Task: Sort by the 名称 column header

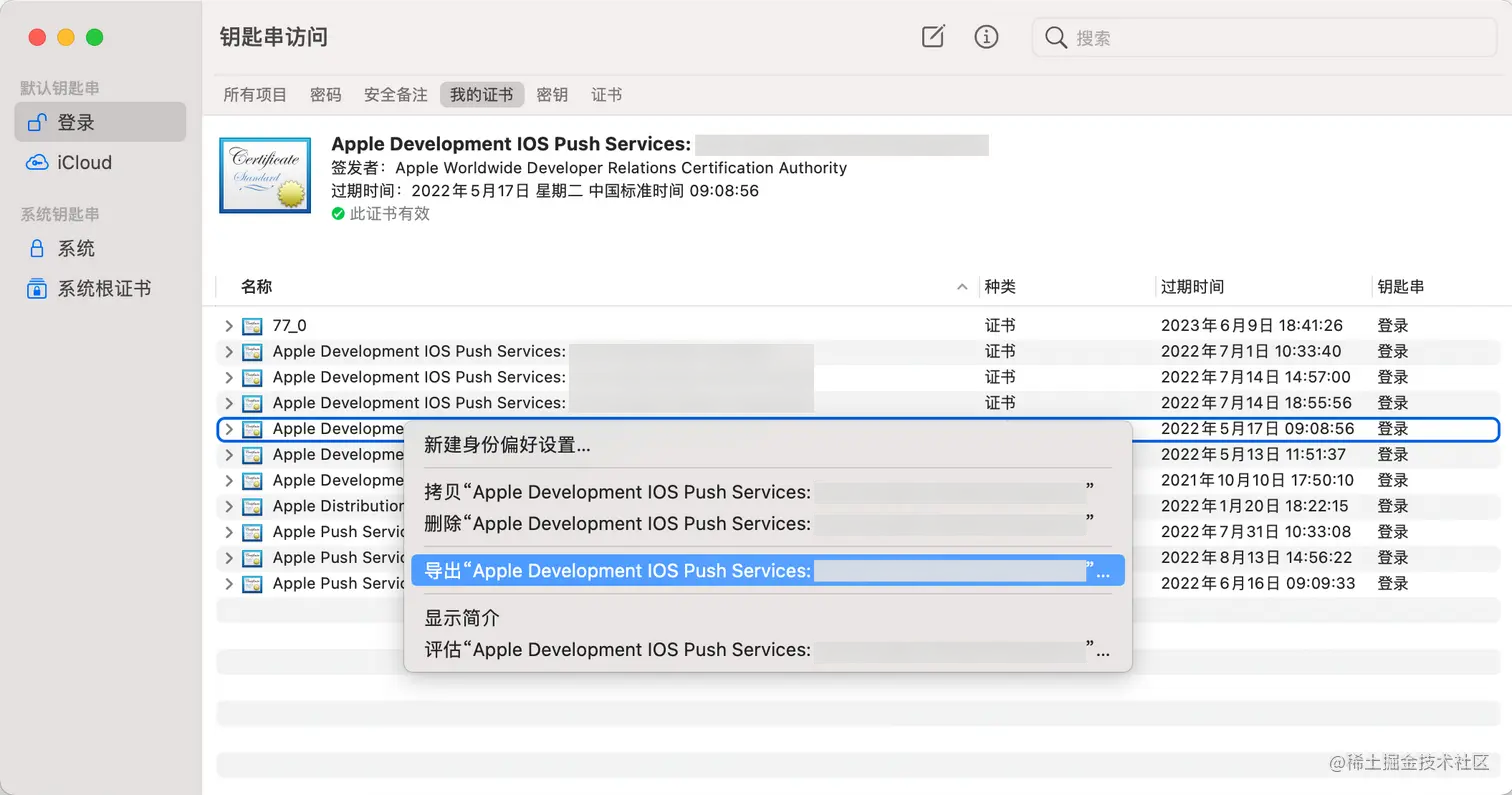Action: [x=257, y=287]
